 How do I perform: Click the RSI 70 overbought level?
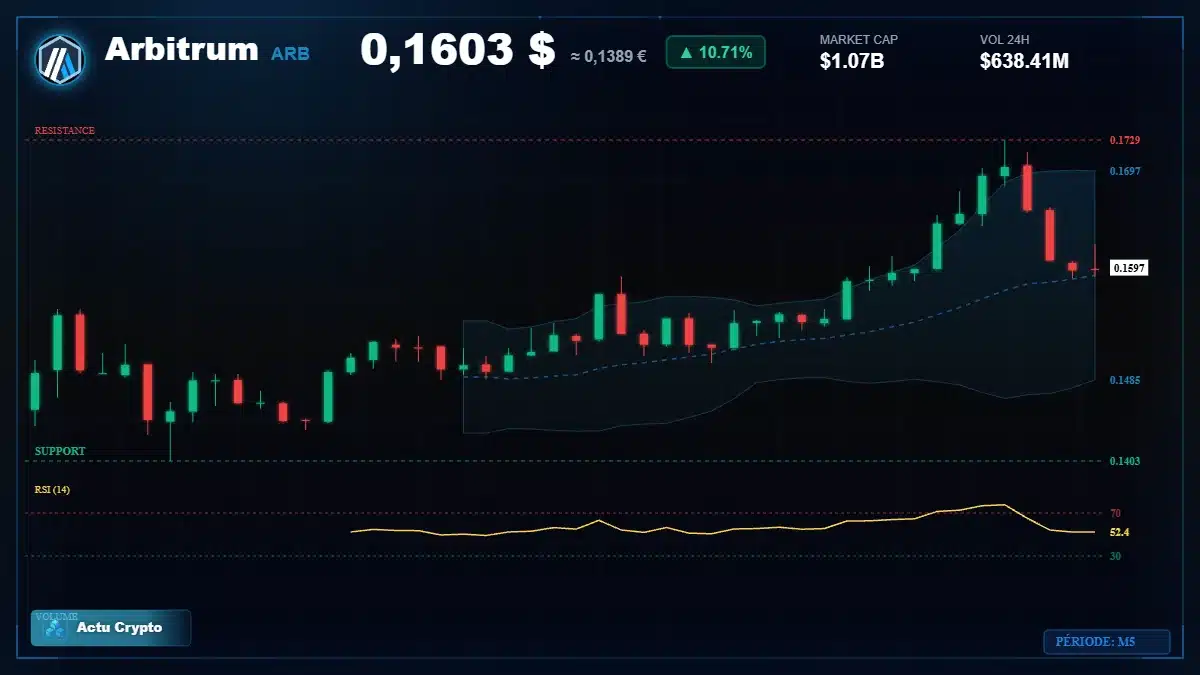[1115, 513]
